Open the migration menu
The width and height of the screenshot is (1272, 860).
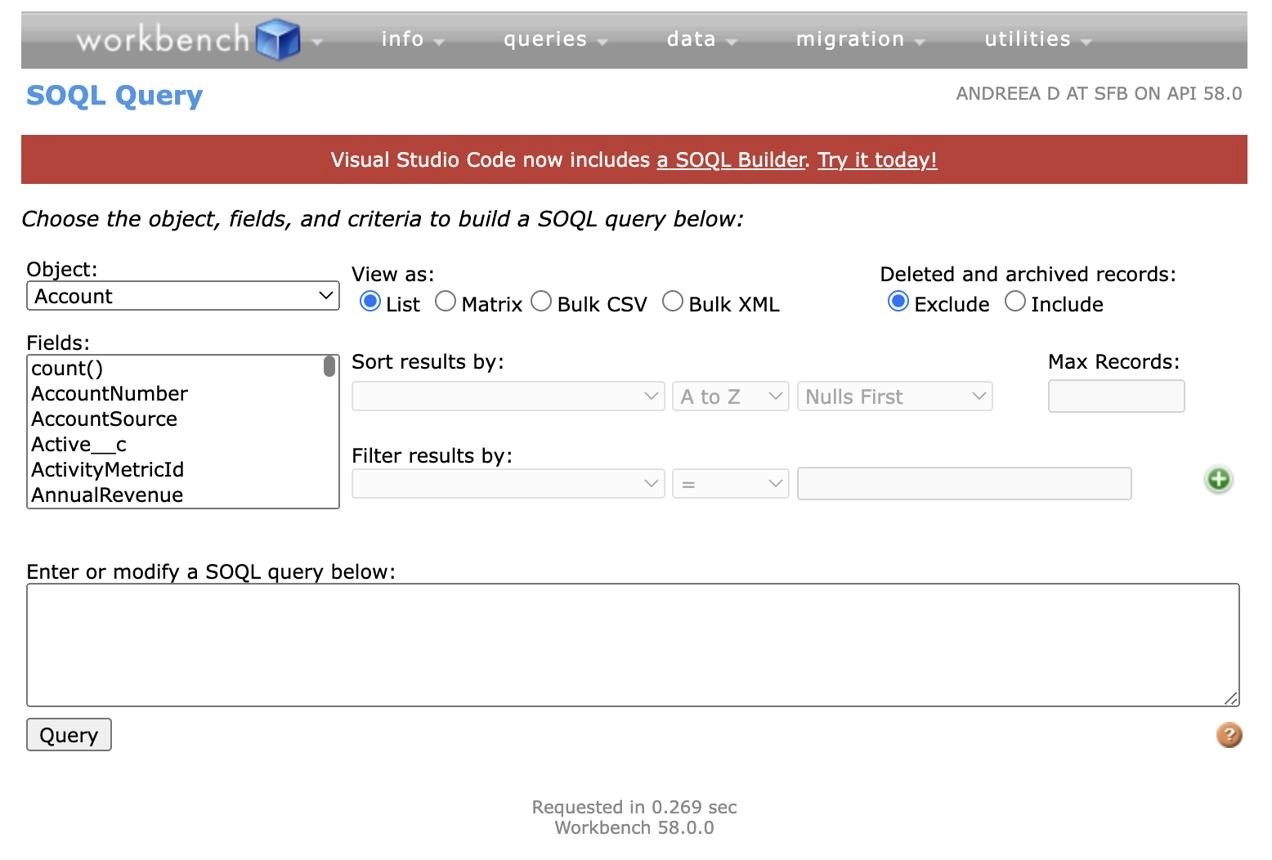pyautogui.click(x=861, y=40)
